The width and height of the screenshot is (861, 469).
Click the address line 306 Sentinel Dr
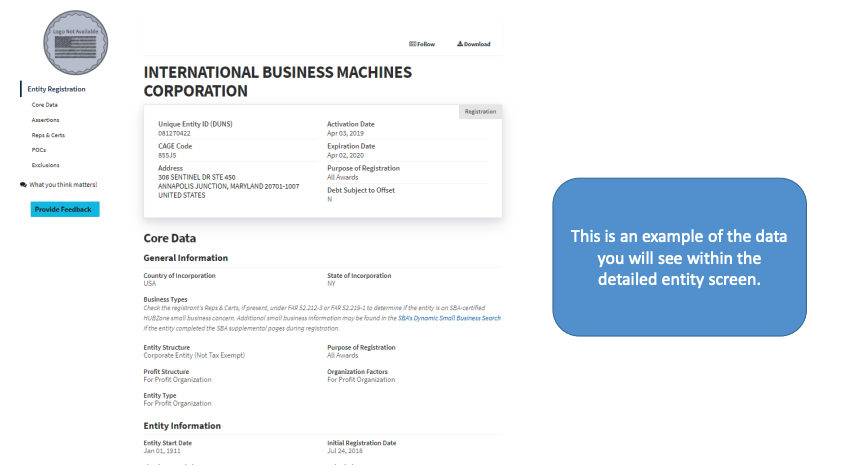tap(197, 177)
